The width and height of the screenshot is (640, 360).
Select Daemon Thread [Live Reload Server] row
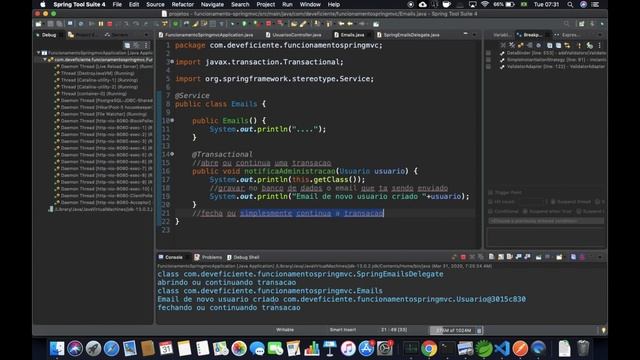click(x=104, y=67)
